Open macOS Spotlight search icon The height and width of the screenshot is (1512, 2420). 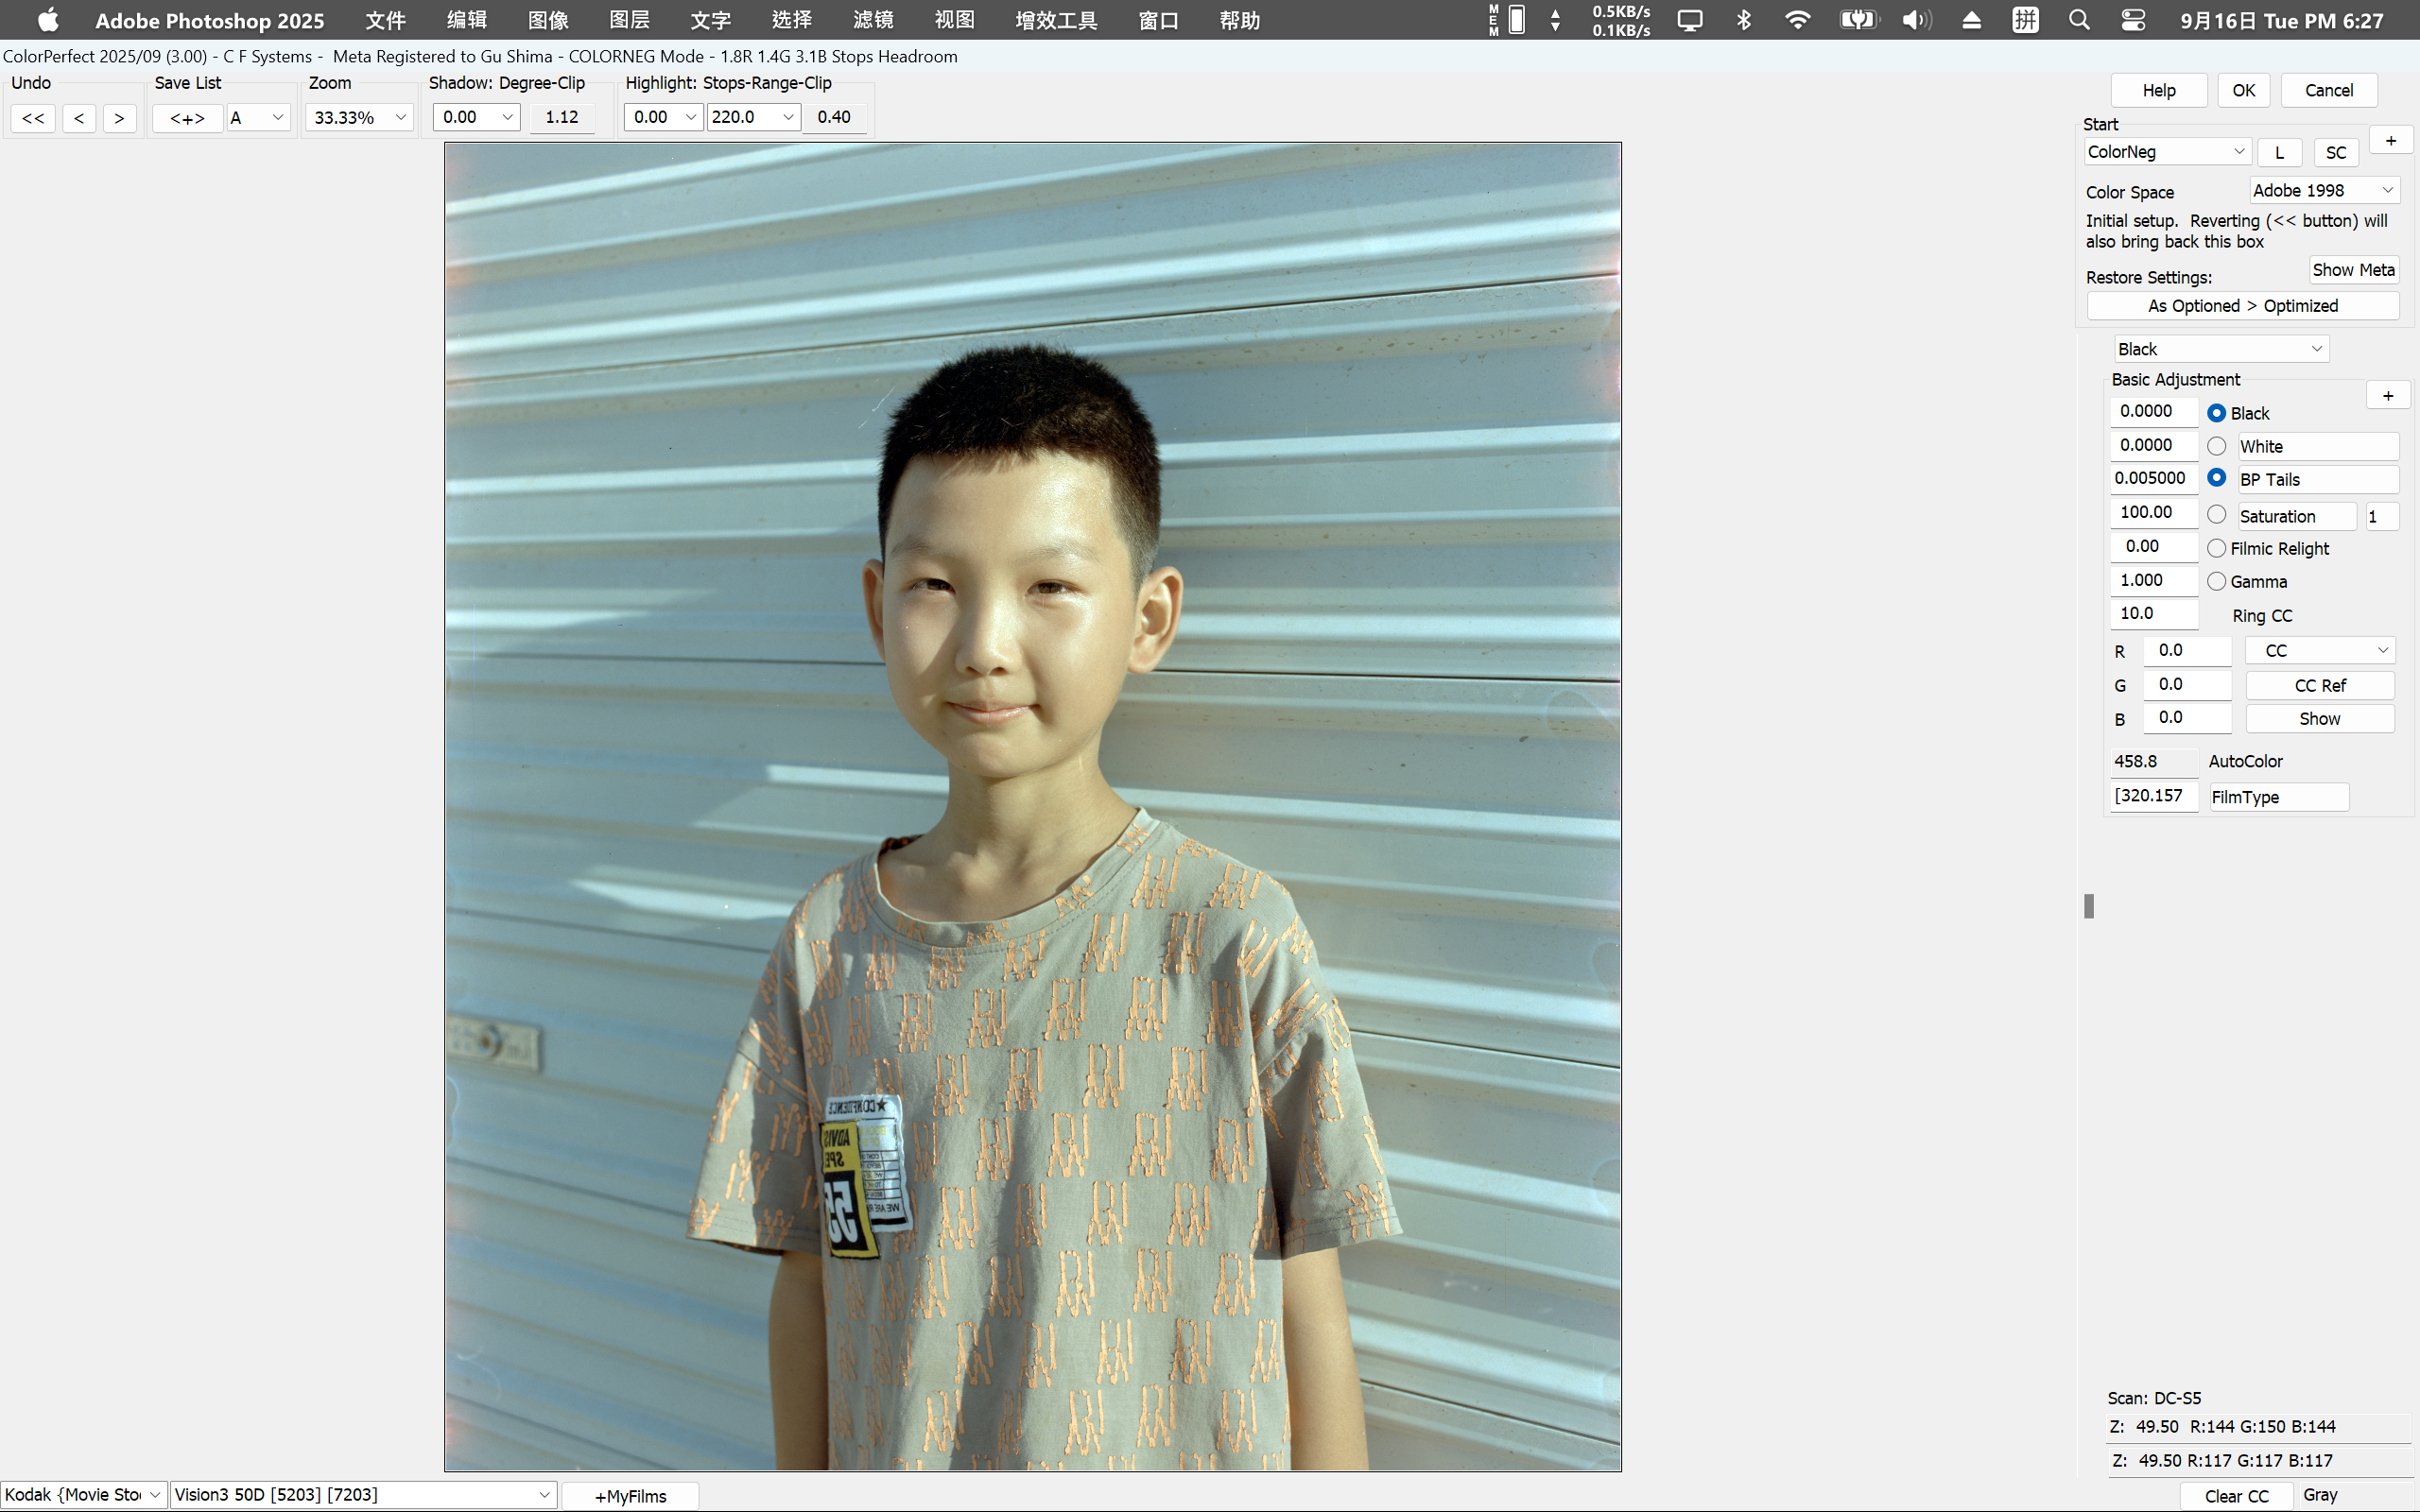click(x=2079, y=20)
